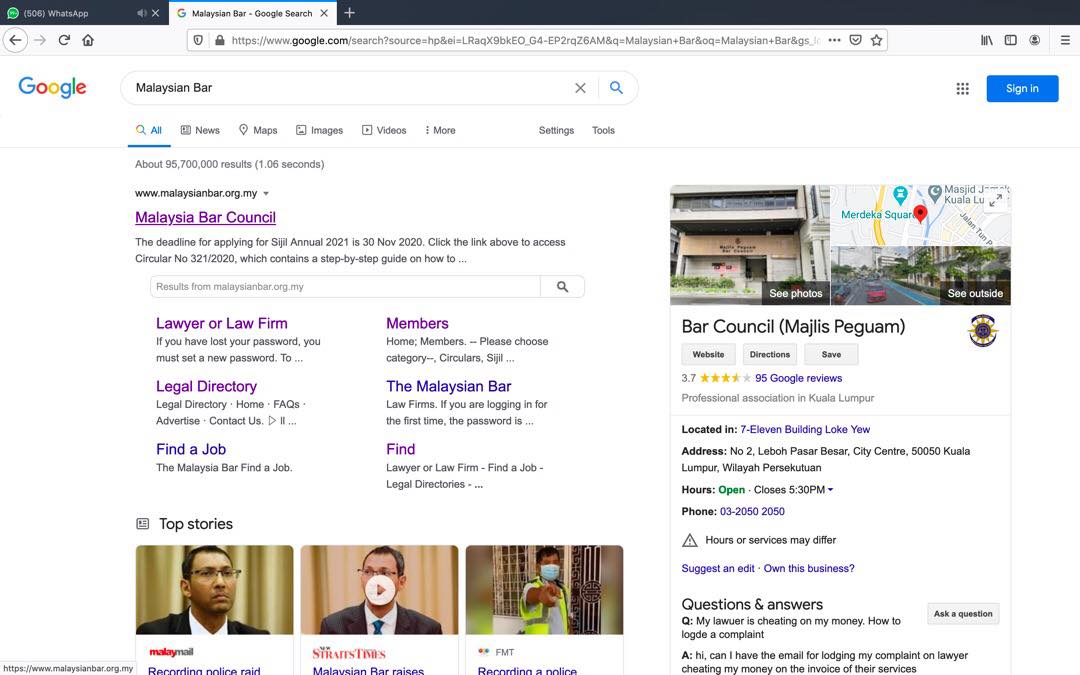
Task: Click the Results from malaysianbar.org.my search field
Action: click(345, 287)
